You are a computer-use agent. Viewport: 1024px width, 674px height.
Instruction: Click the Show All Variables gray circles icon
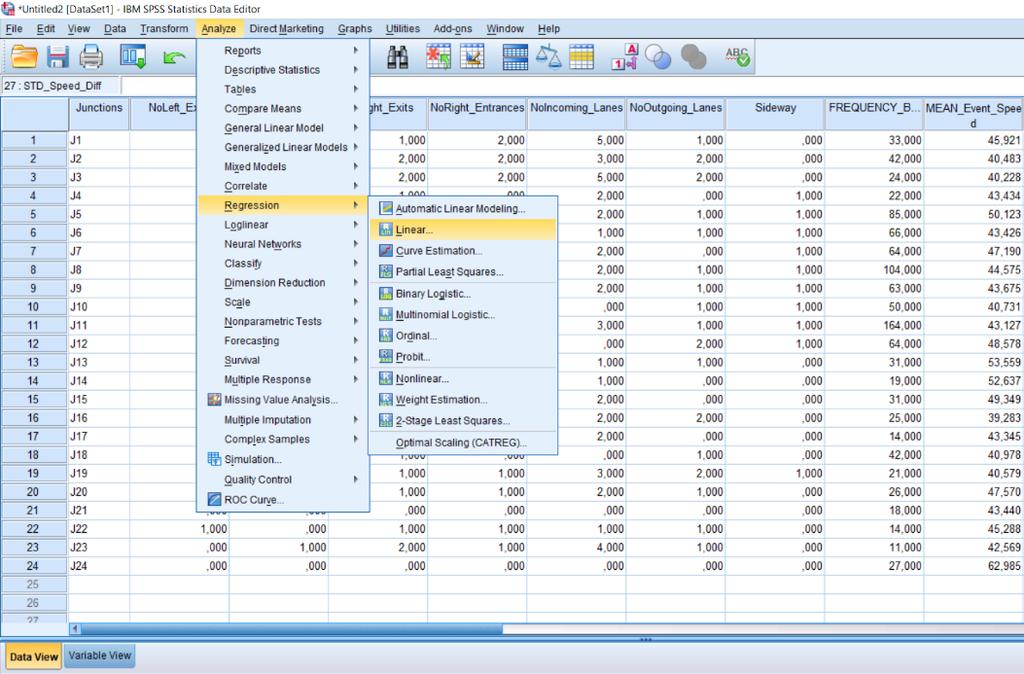[694, 57]
